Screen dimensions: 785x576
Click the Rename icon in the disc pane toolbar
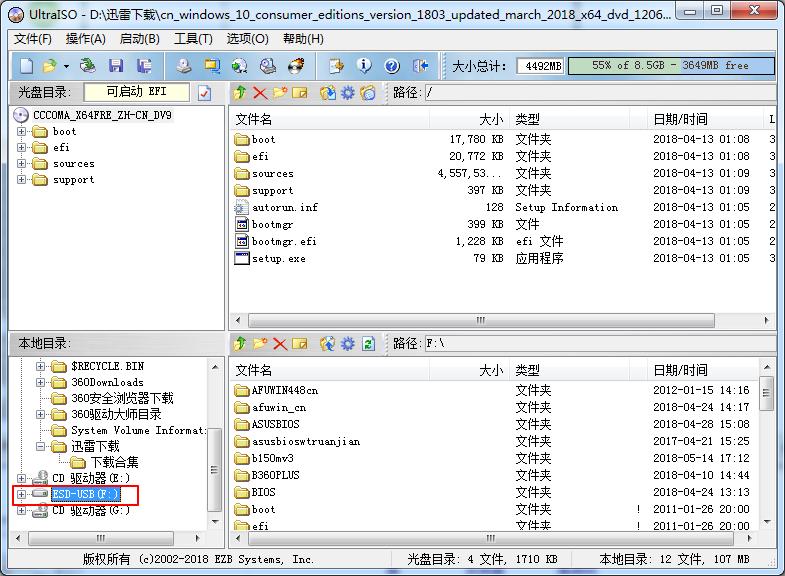(x=299, y=93)
